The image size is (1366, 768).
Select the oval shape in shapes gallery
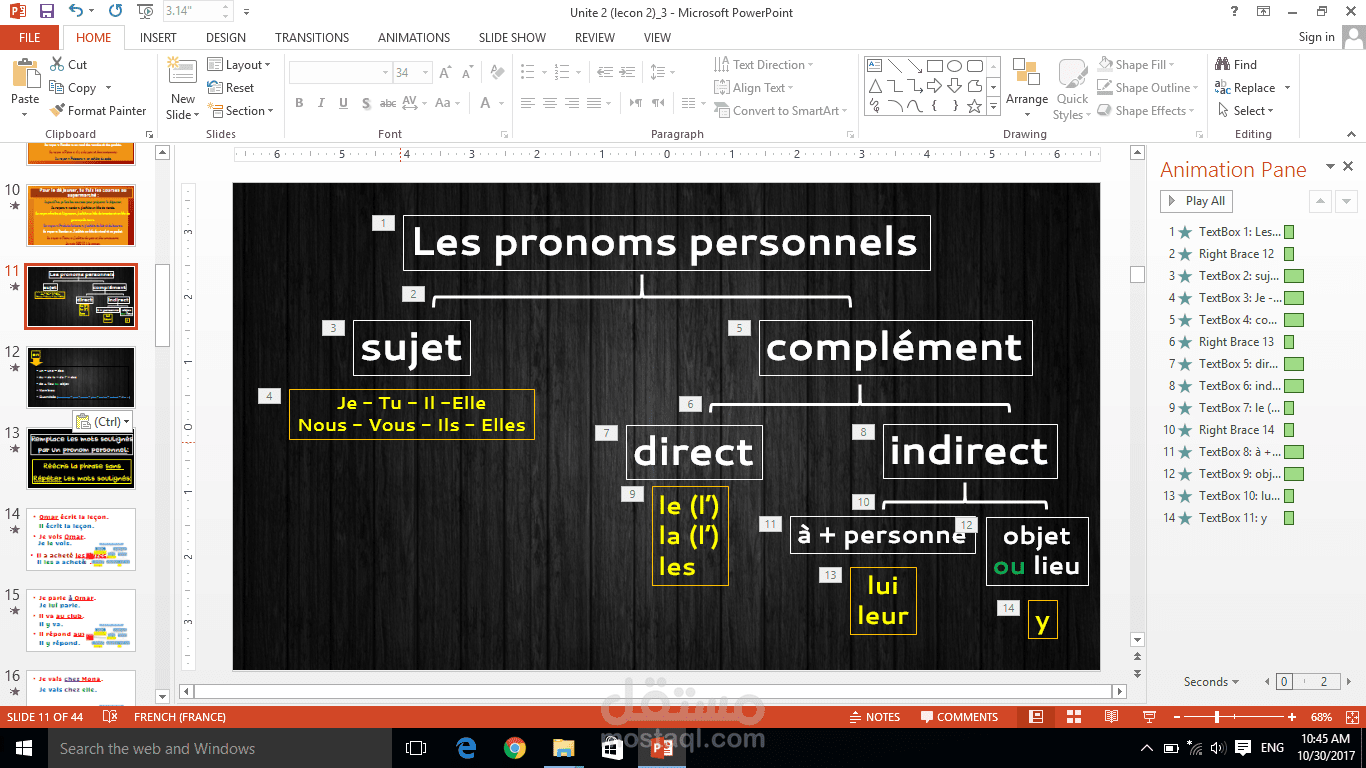(x=955, y=65)
